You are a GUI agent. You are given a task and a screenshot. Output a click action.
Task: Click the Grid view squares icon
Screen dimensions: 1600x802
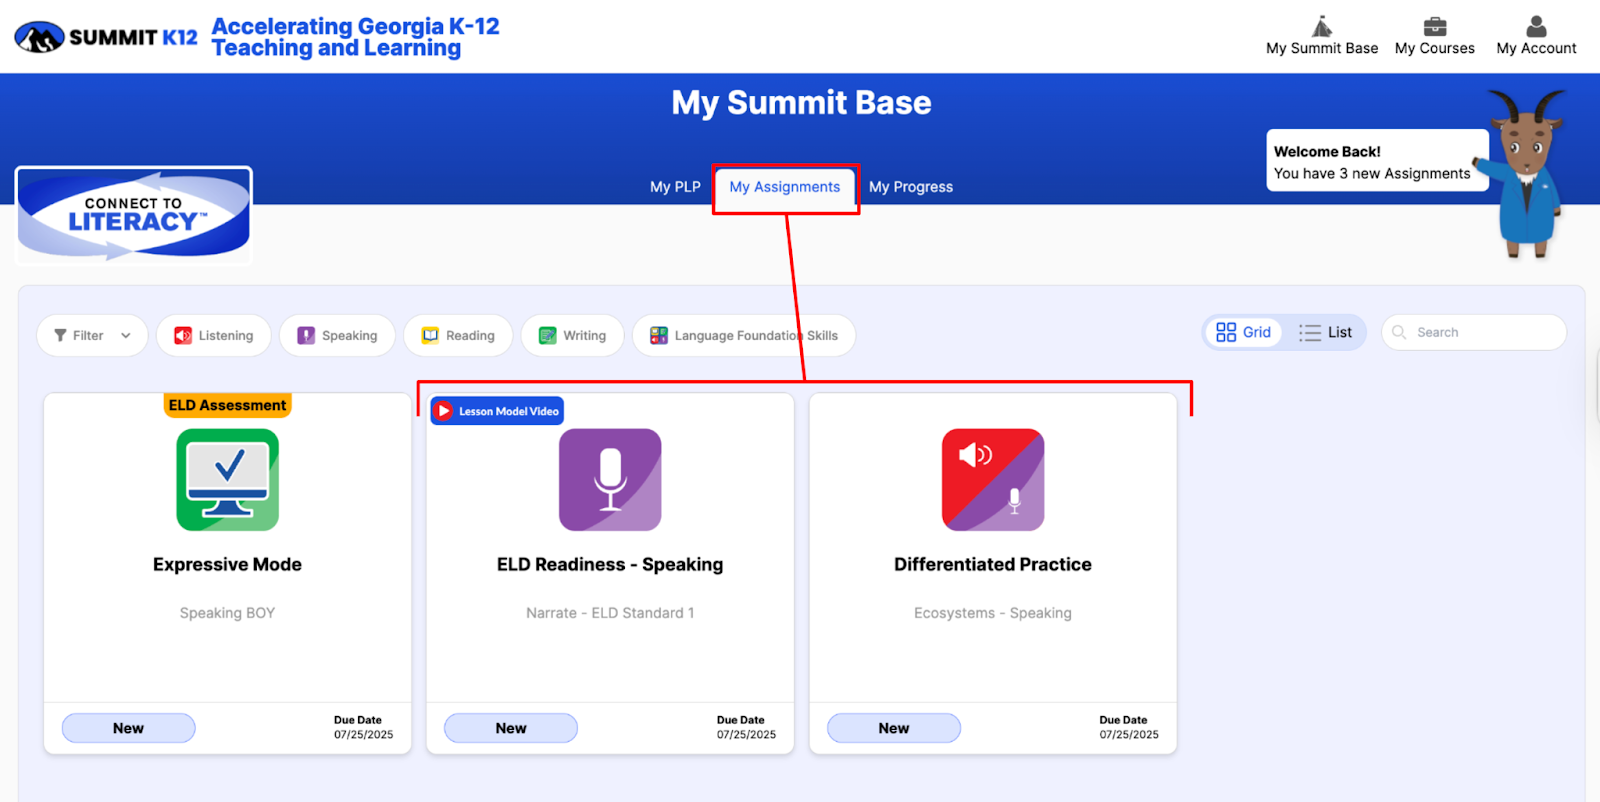click(1226, 332)
